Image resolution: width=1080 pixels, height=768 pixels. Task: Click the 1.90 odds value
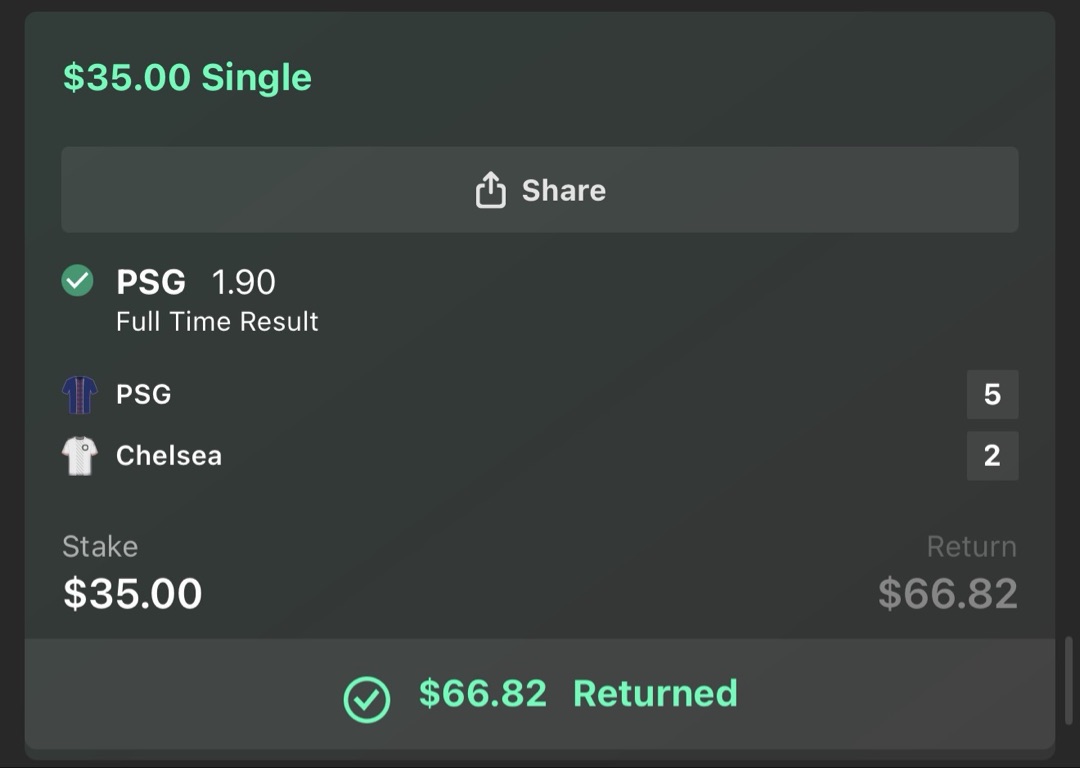tap(243, 283)
